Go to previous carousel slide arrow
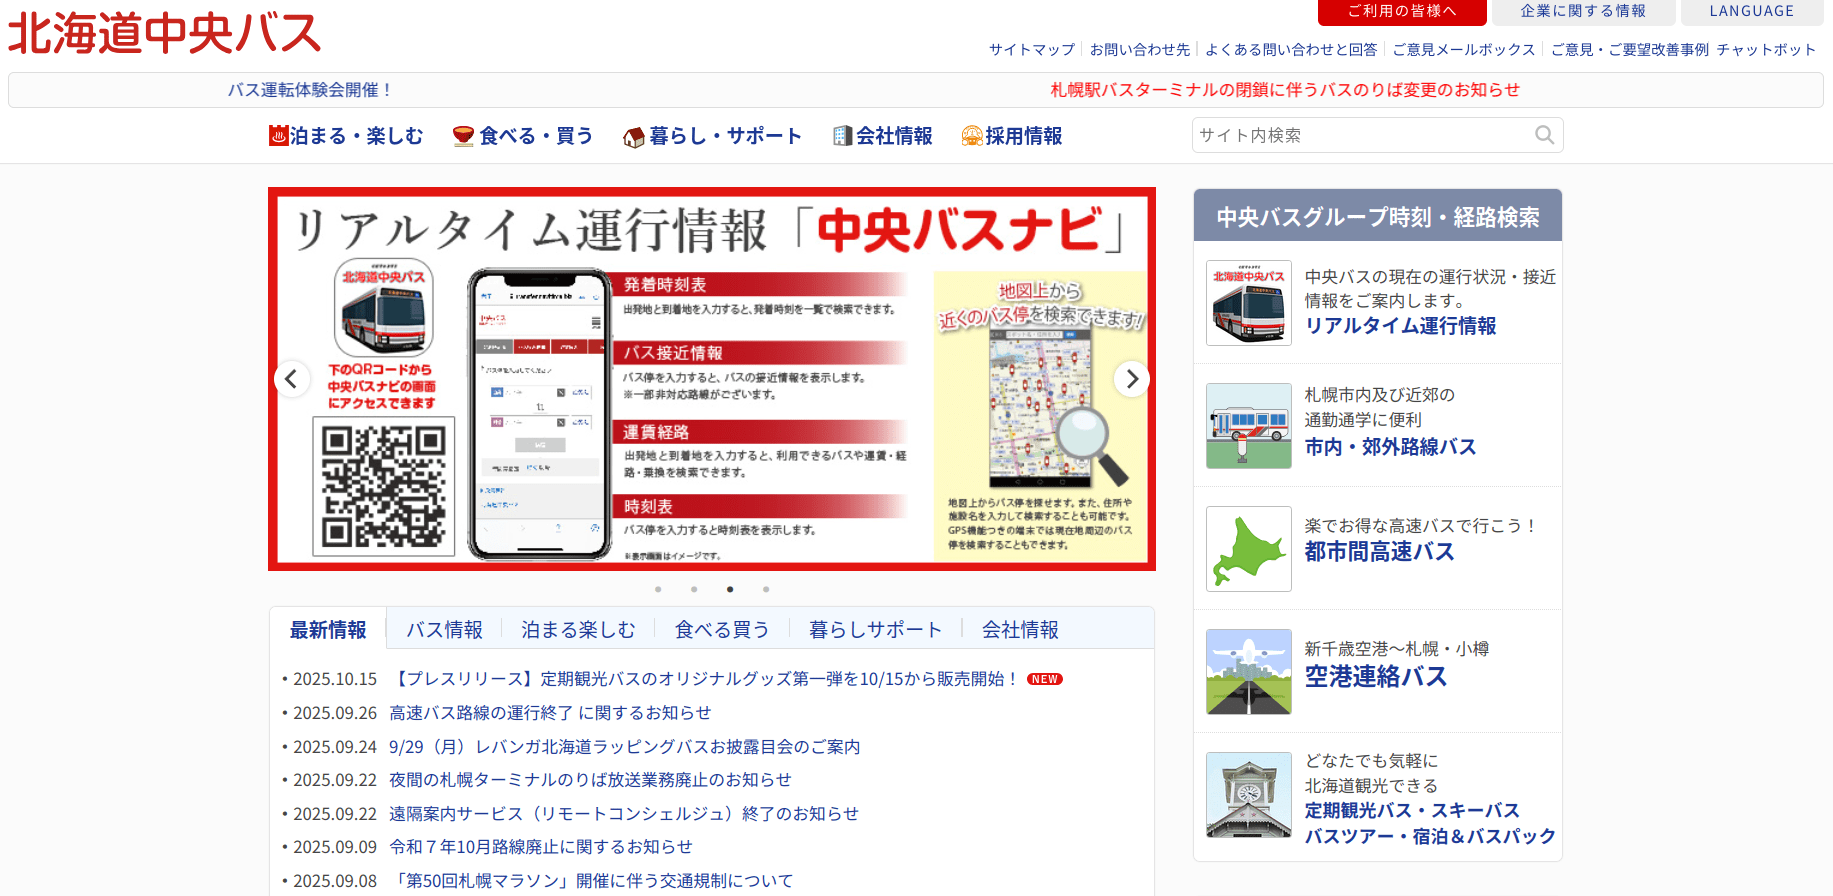This screenshot has width=1833, height=896. [x=291, y=379]
